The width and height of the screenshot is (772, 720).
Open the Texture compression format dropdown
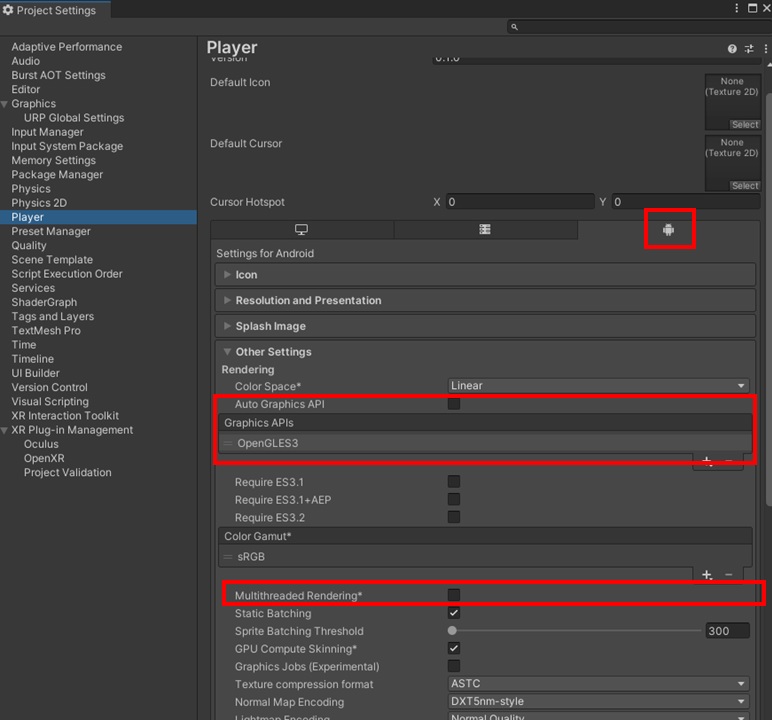tap(598, 685)
